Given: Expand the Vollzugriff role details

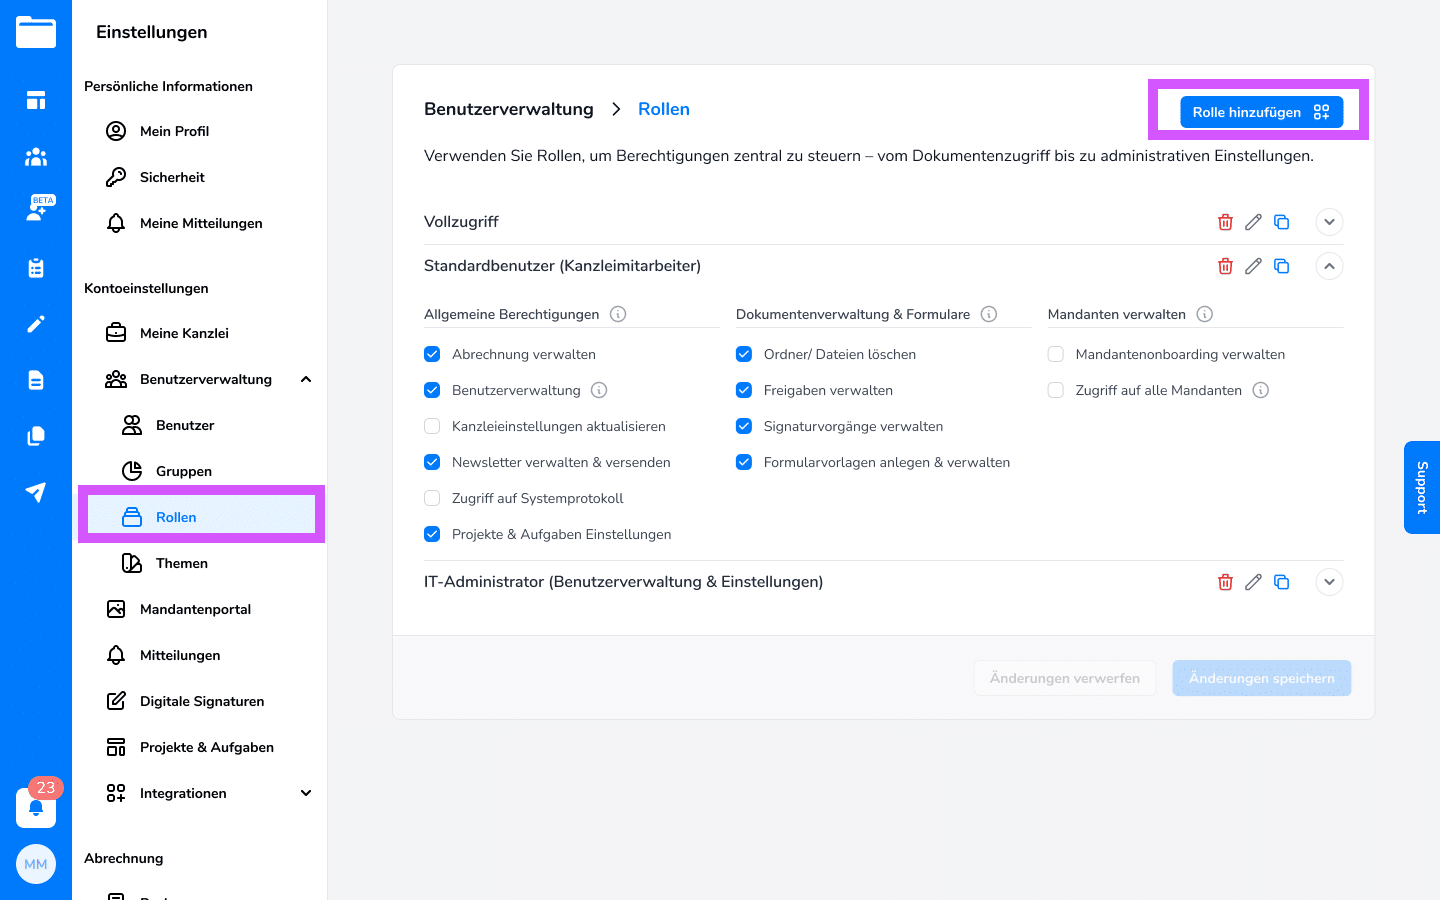Looking at the screenshot, I should click(x=1329, y=222).
